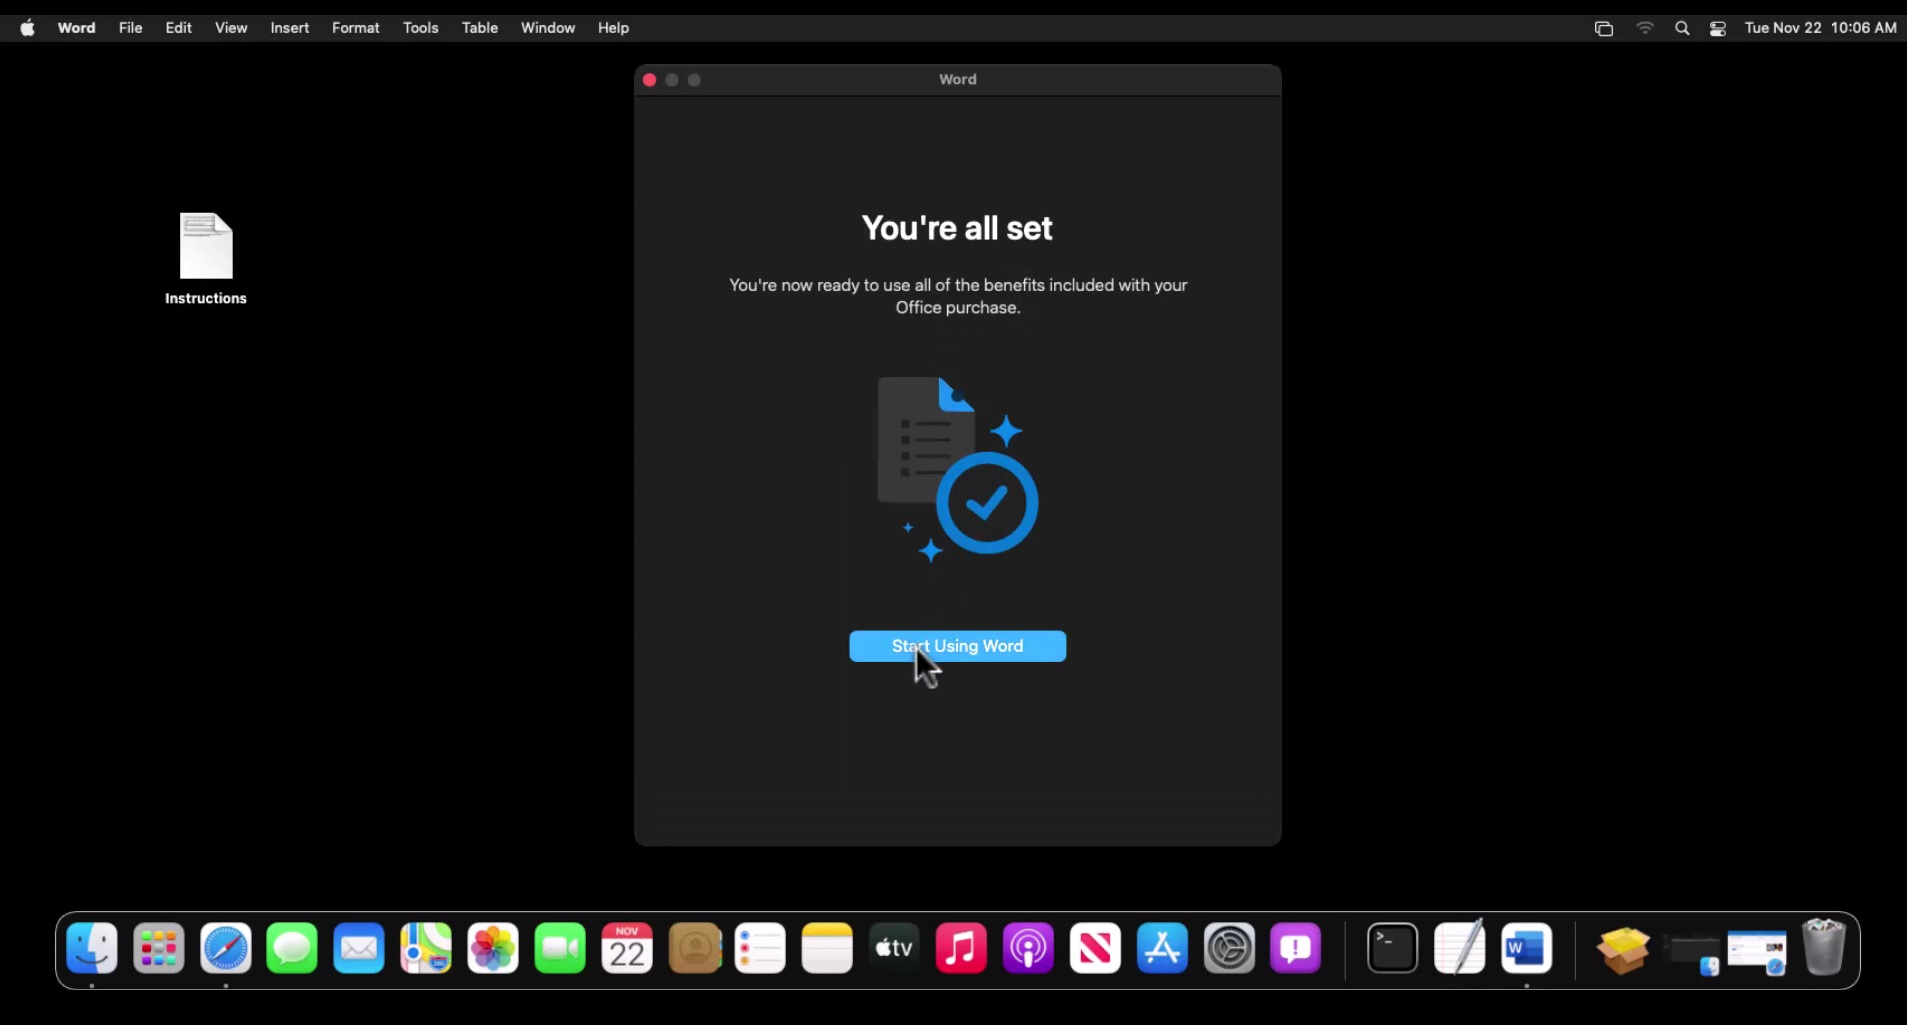Open Spotlight search in menu bar
The width and height of the screenshot is (1907, 1025).
pyautogui.click(x=1682, y=28)
